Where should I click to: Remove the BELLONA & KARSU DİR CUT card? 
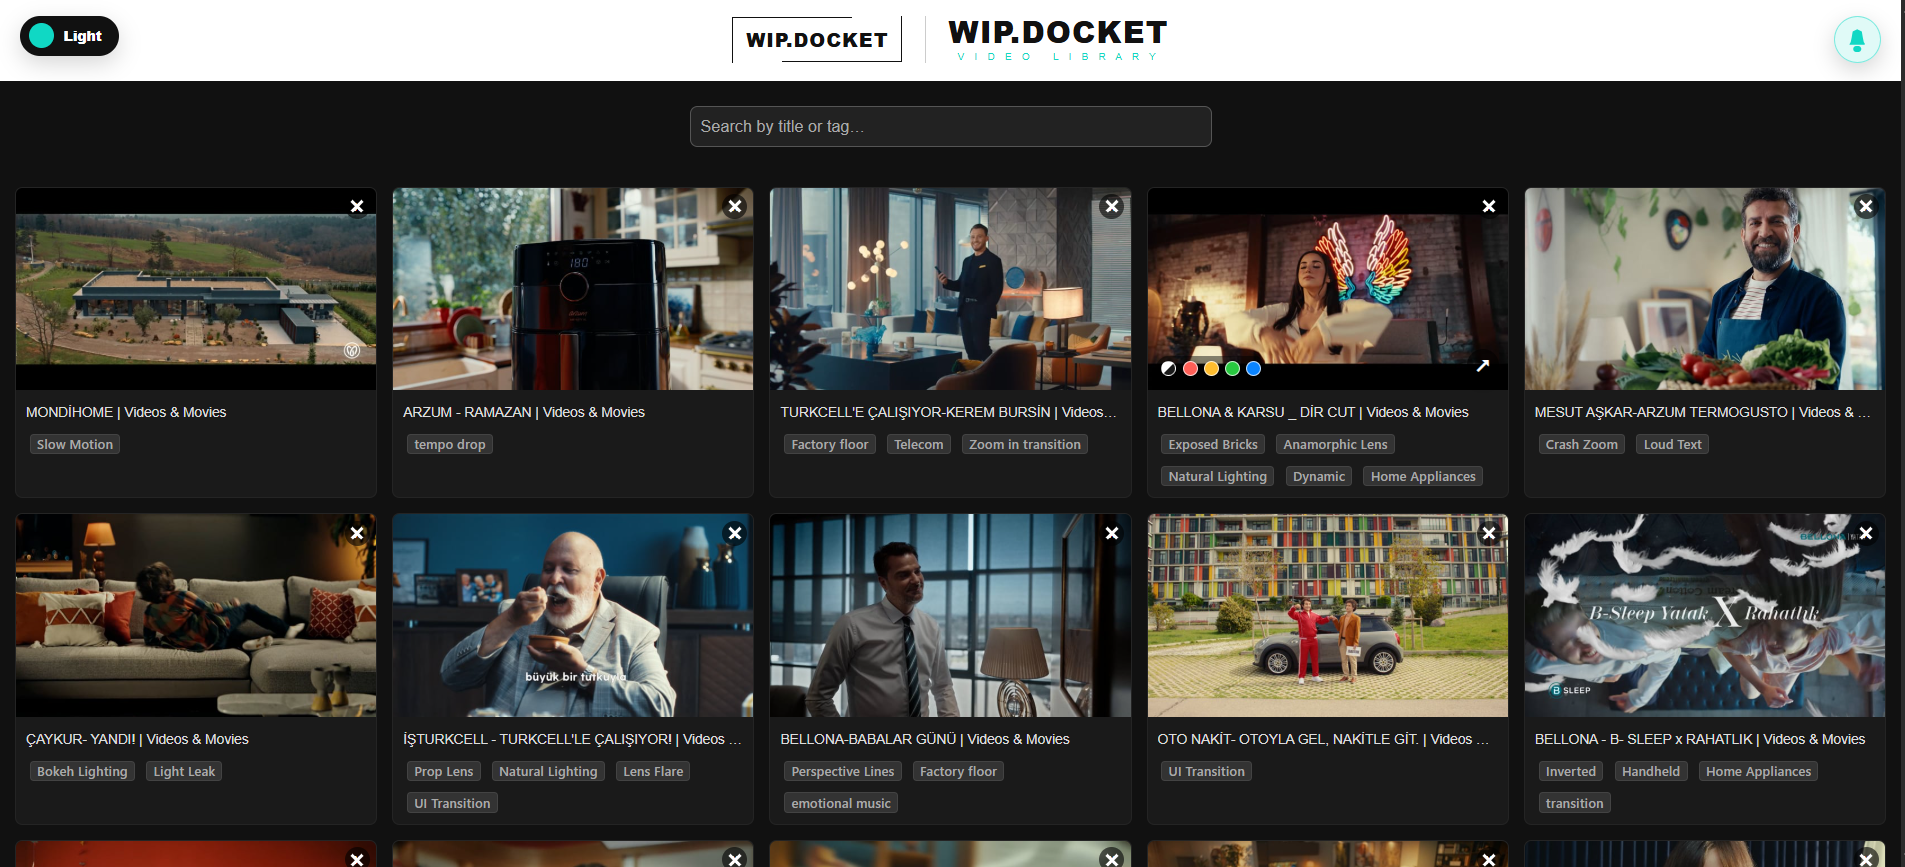(x=1489, y=206)
